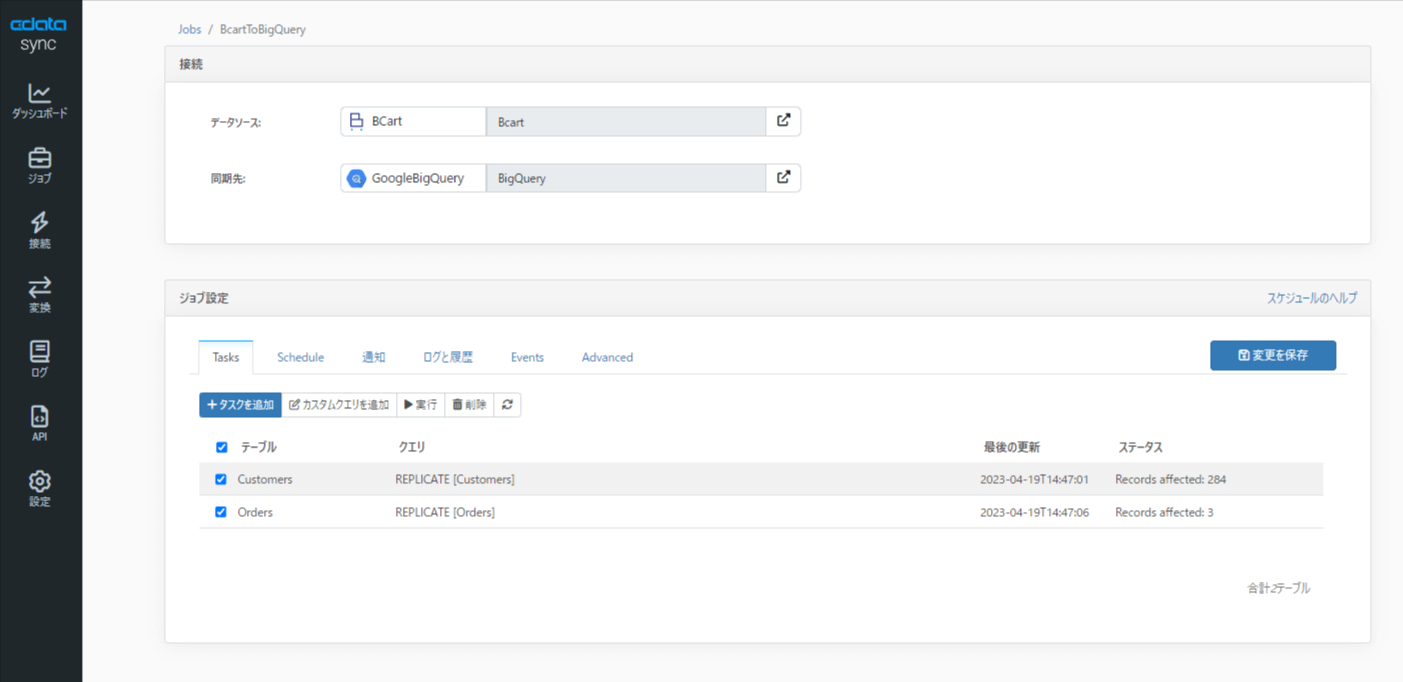Click the カスタムクエリを追加 button
Image resolution: width=1403 pixels, height=682 pixels.
click(x=339, y=404)
